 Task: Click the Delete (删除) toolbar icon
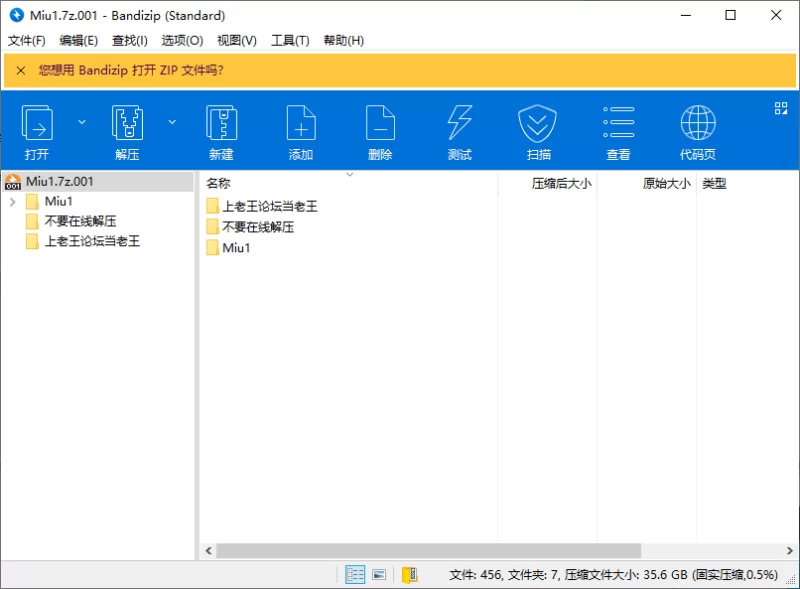pos(380,122)
